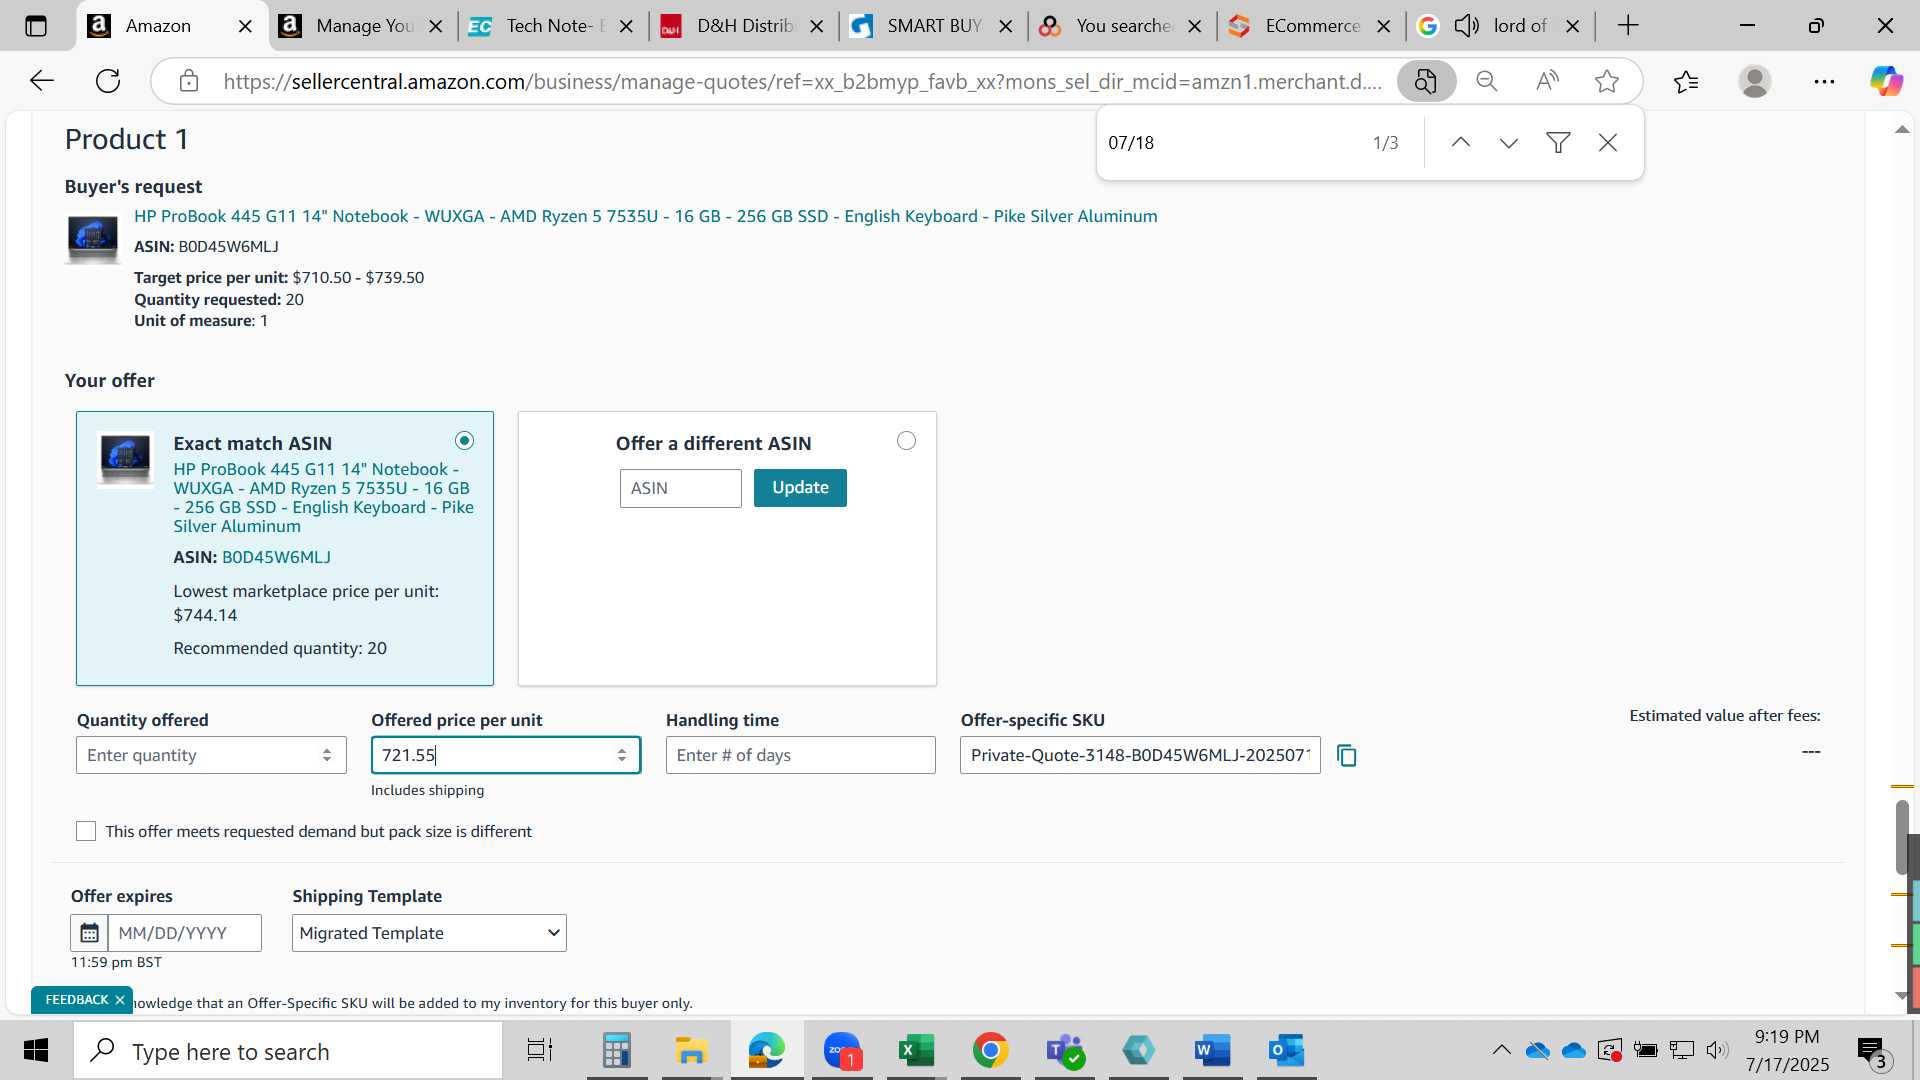Click the find-on-page icon in address bar
The image size is (1920, 1080).
click(x=1426, y=81)
